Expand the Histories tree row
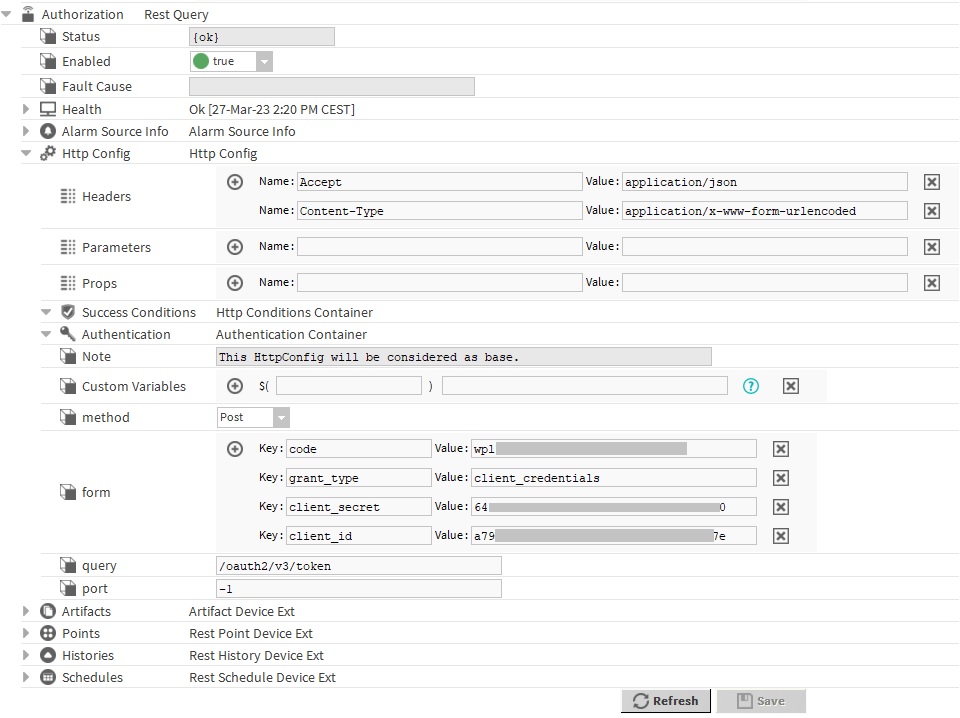 click(26, 655)
